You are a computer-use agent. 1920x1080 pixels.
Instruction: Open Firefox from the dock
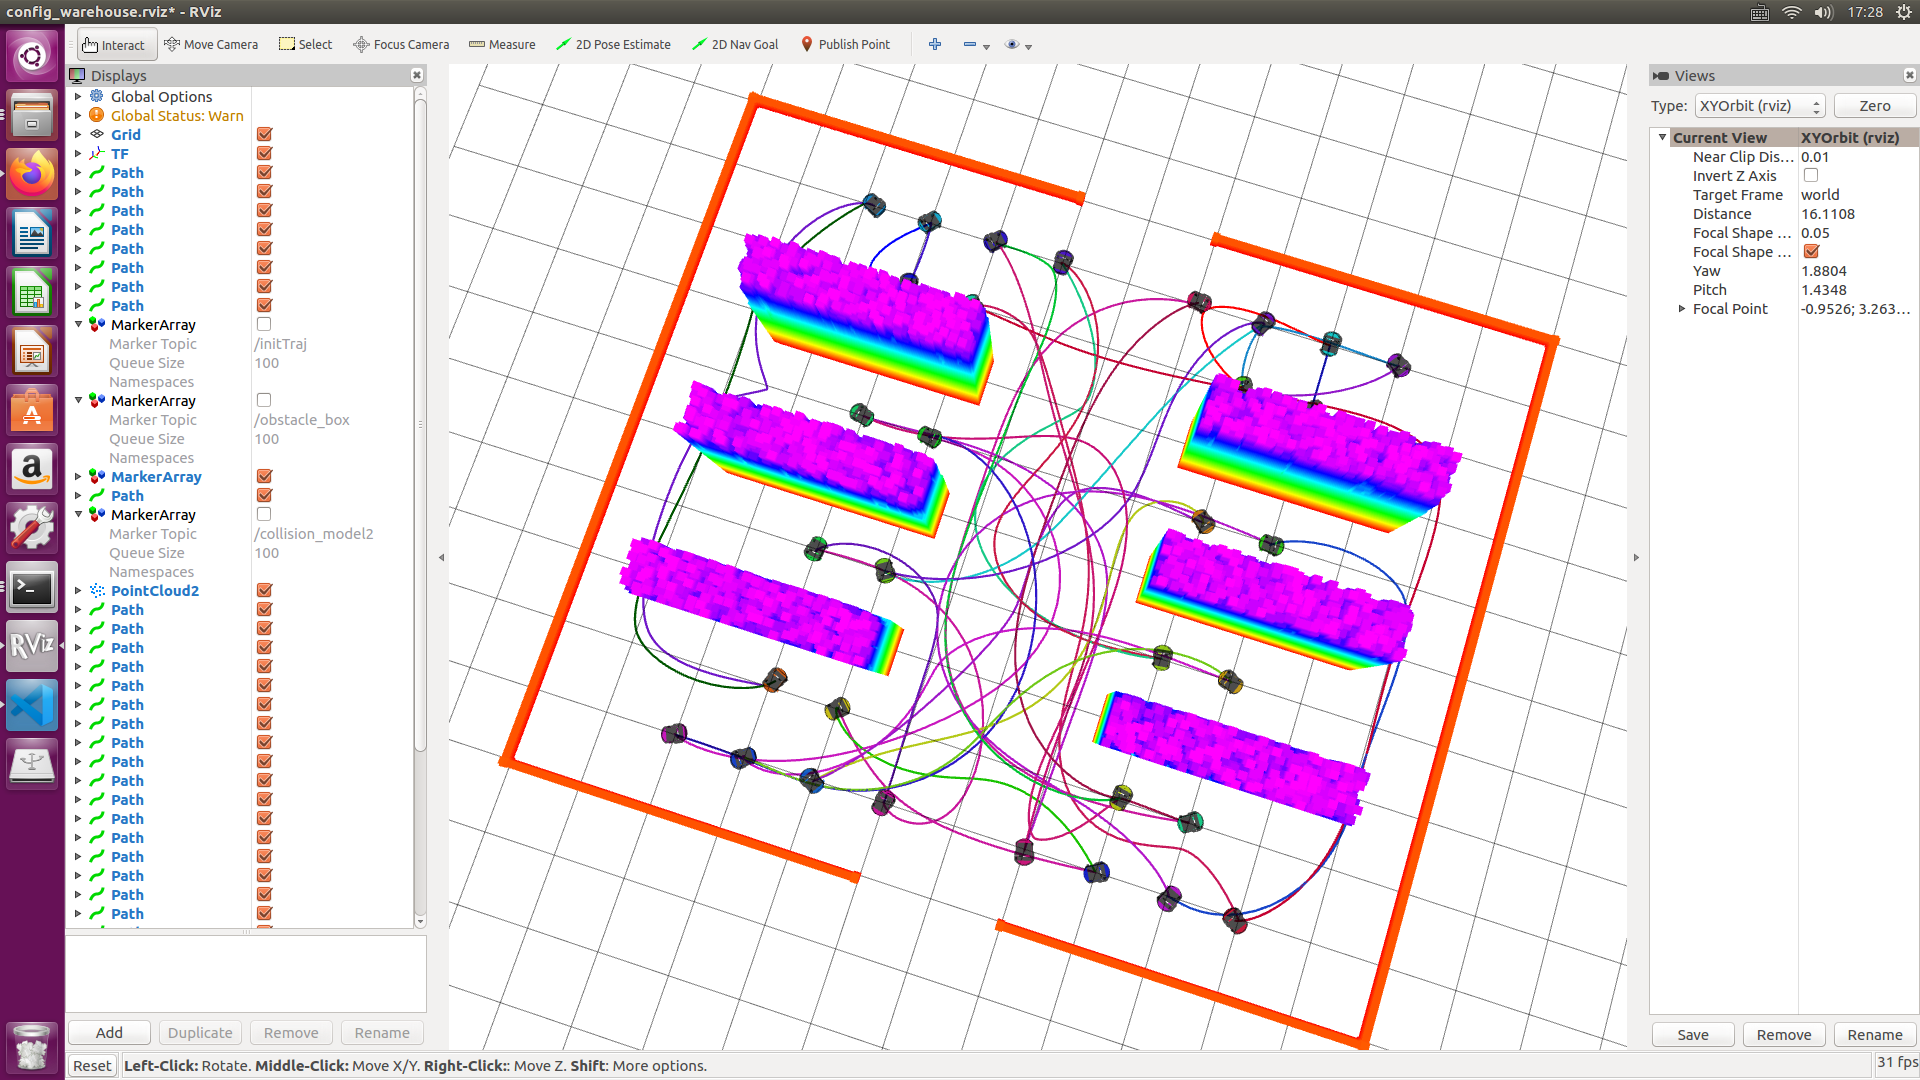[32, 174]
